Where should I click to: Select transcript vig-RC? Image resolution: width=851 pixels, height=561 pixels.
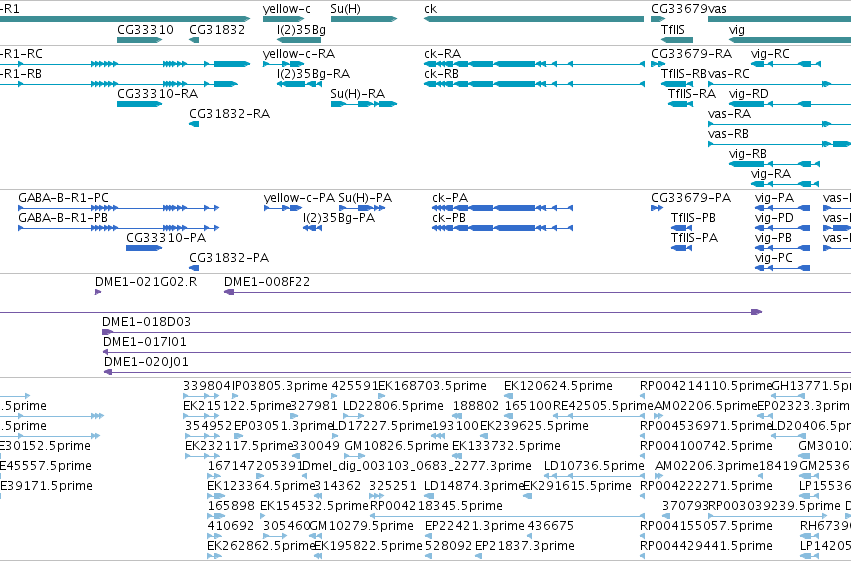tap(770, 54)
